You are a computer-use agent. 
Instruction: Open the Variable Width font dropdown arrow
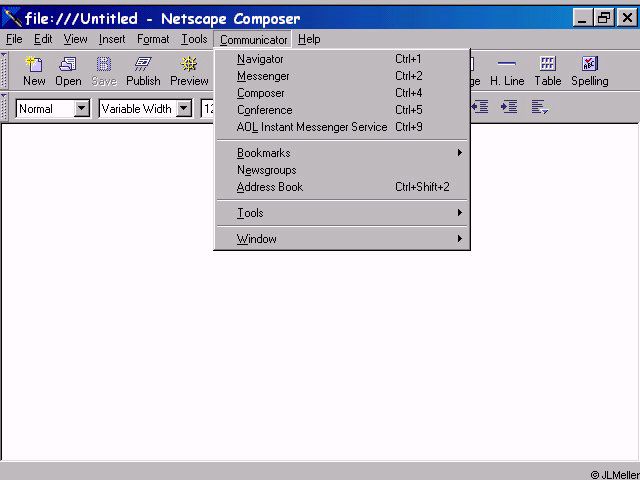tap(184, 109)
